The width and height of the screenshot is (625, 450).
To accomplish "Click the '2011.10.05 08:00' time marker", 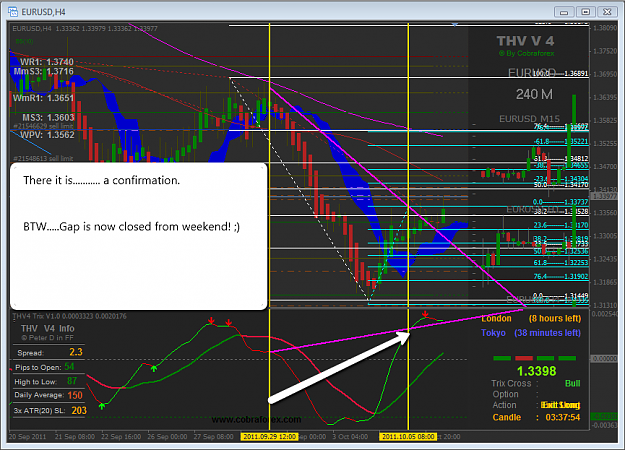I will coord(408,437).
